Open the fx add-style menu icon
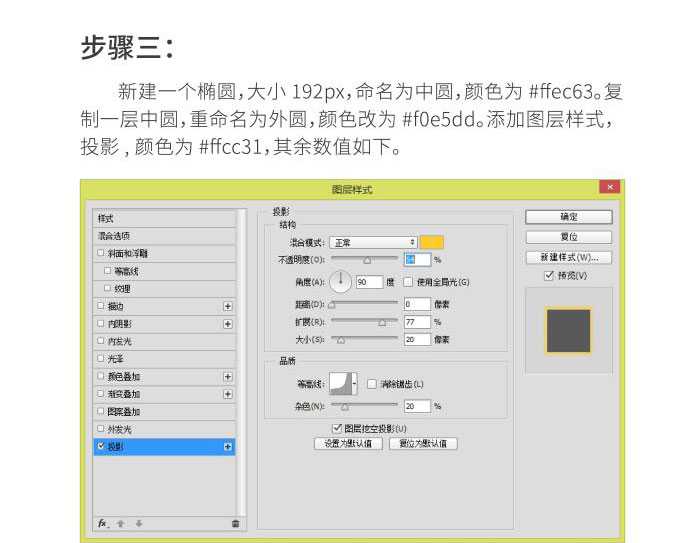The height and width of the screenshot is (543, 690). [102, 523]
